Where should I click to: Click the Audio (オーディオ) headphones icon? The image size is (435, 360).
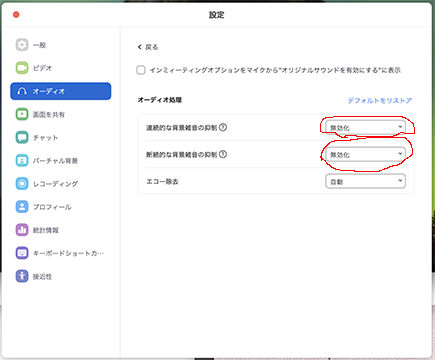[22, 91]
